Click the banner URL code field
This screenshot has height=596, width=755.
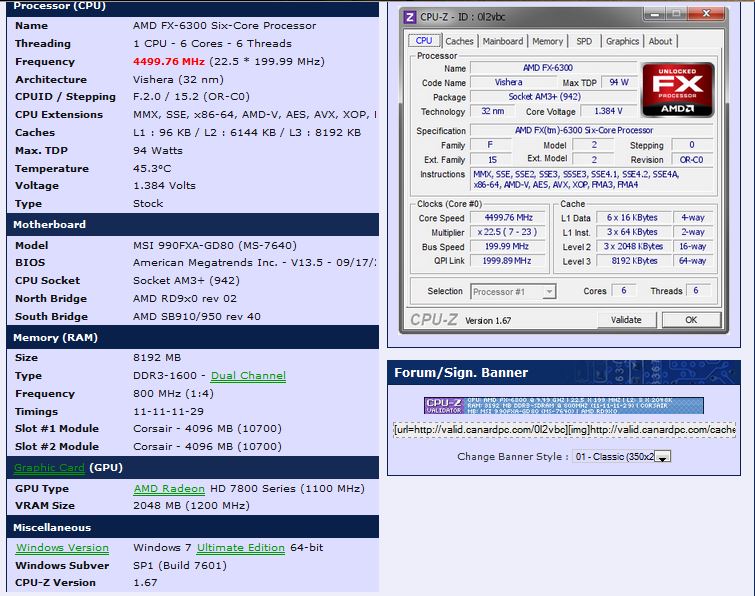click(564, 429)
